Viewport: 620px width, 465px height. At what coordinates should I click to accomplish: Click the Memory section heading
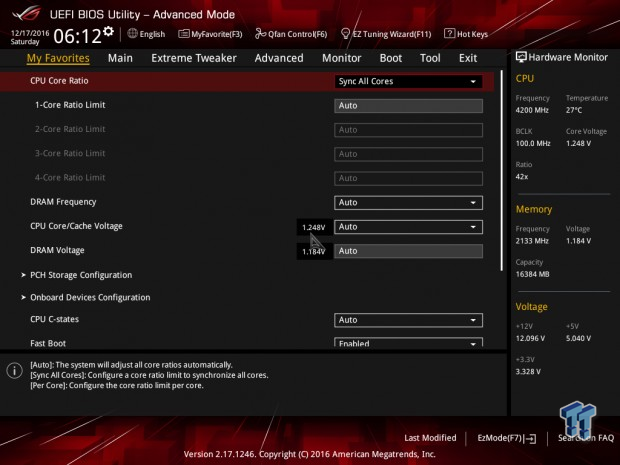[534, 209]
